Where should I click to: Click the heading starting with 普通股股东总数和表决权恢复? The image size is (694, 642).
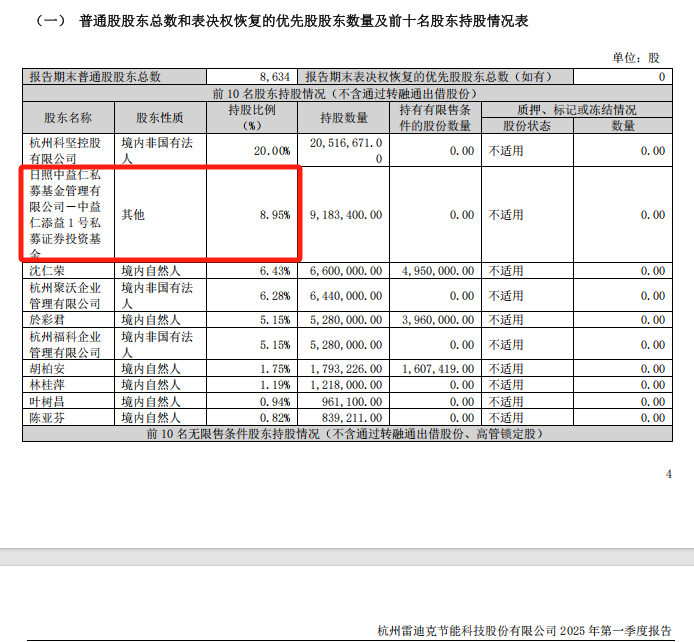click(x=304, y=21)
